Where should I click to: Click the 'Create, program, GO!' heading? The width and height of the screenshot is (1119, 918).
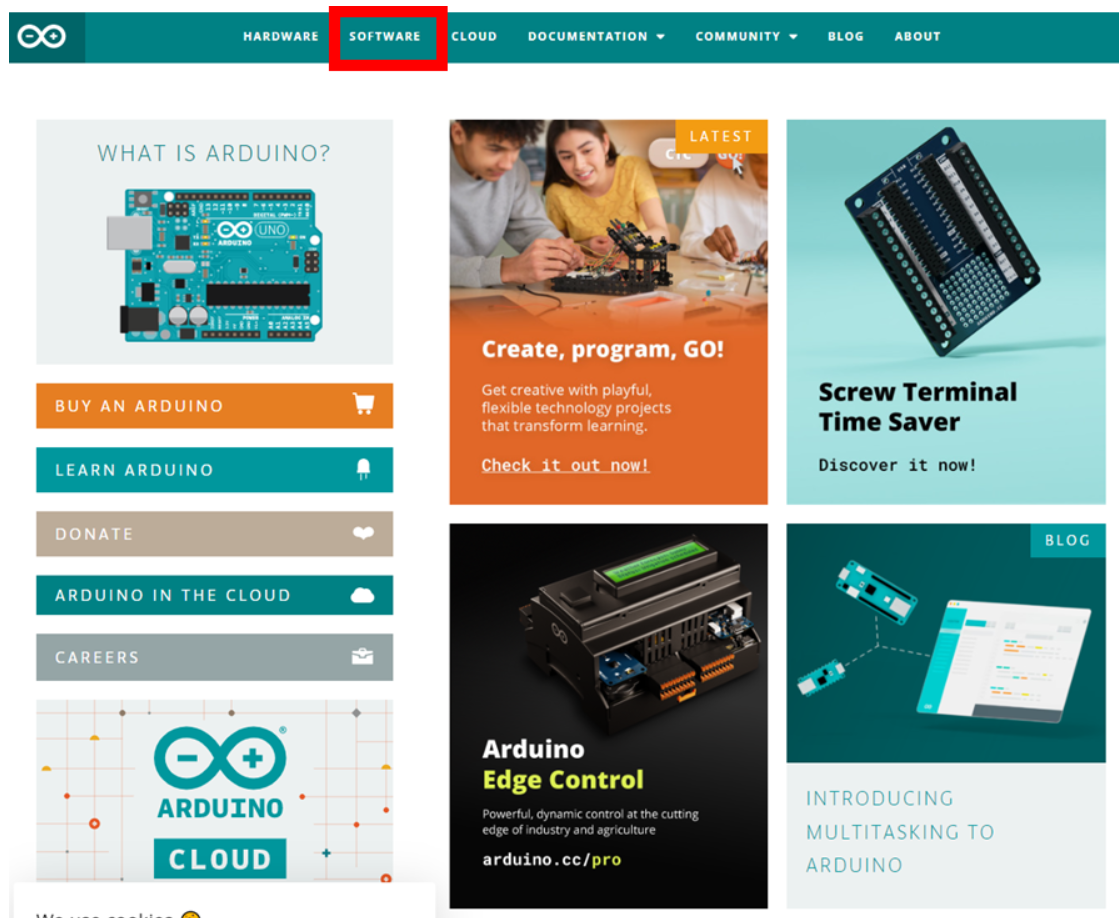click(602, 349)
